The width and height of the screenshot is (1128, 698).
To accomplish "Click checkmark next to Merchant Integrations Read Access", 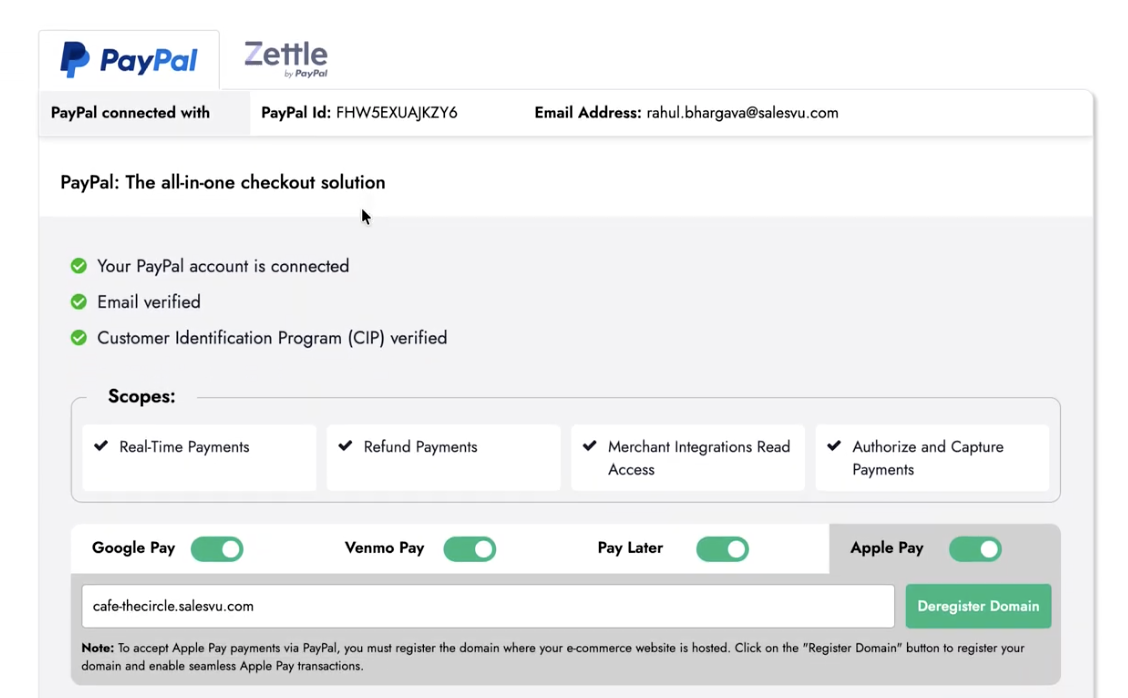I will (590, 446).
